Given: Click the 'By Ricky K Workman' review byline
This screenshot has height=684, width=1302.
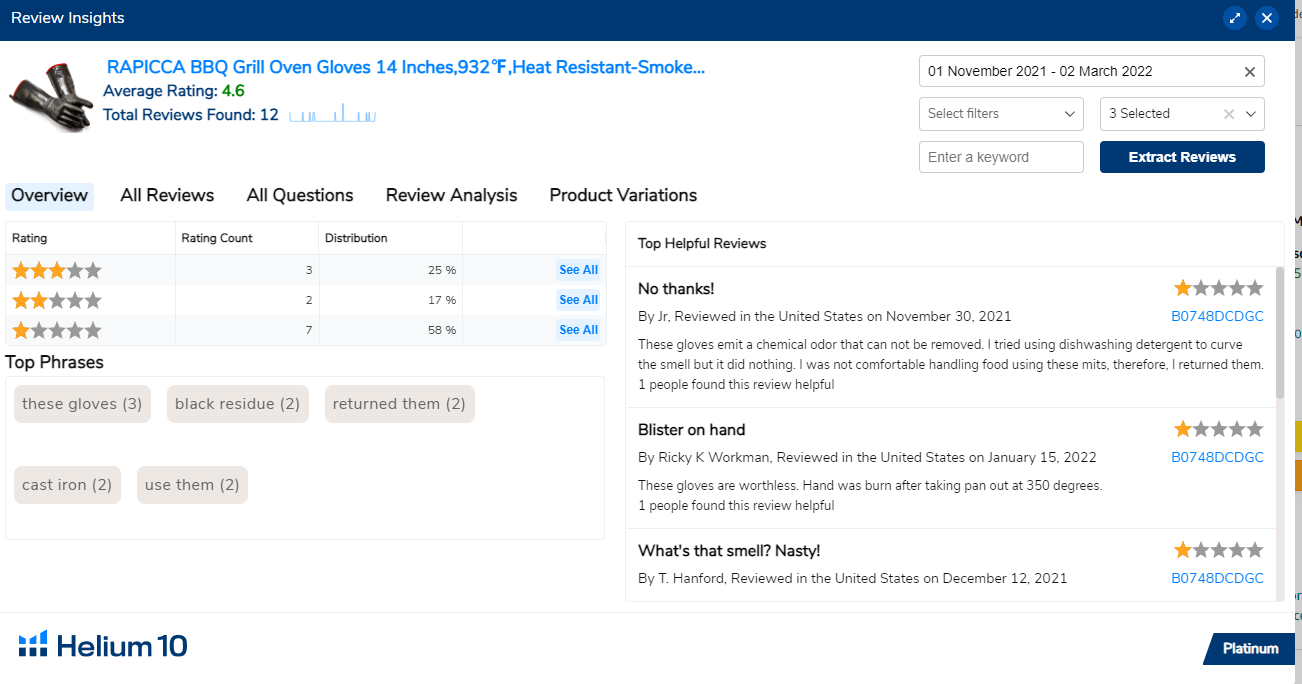Looking at the screenshot, I should tap(867, 457).
